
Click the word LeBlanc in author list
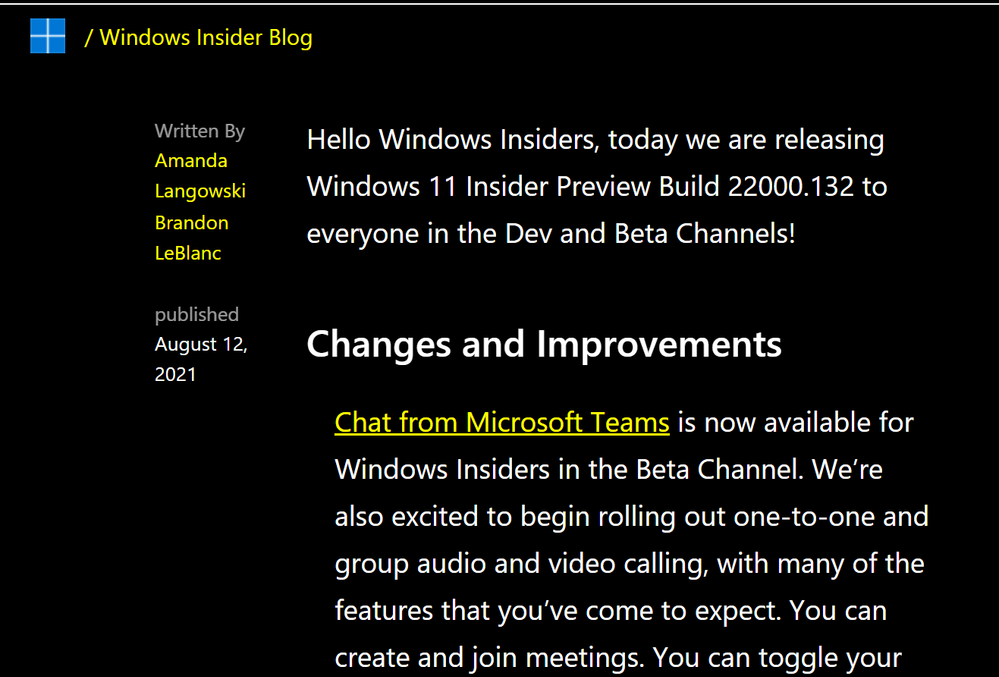187,253
